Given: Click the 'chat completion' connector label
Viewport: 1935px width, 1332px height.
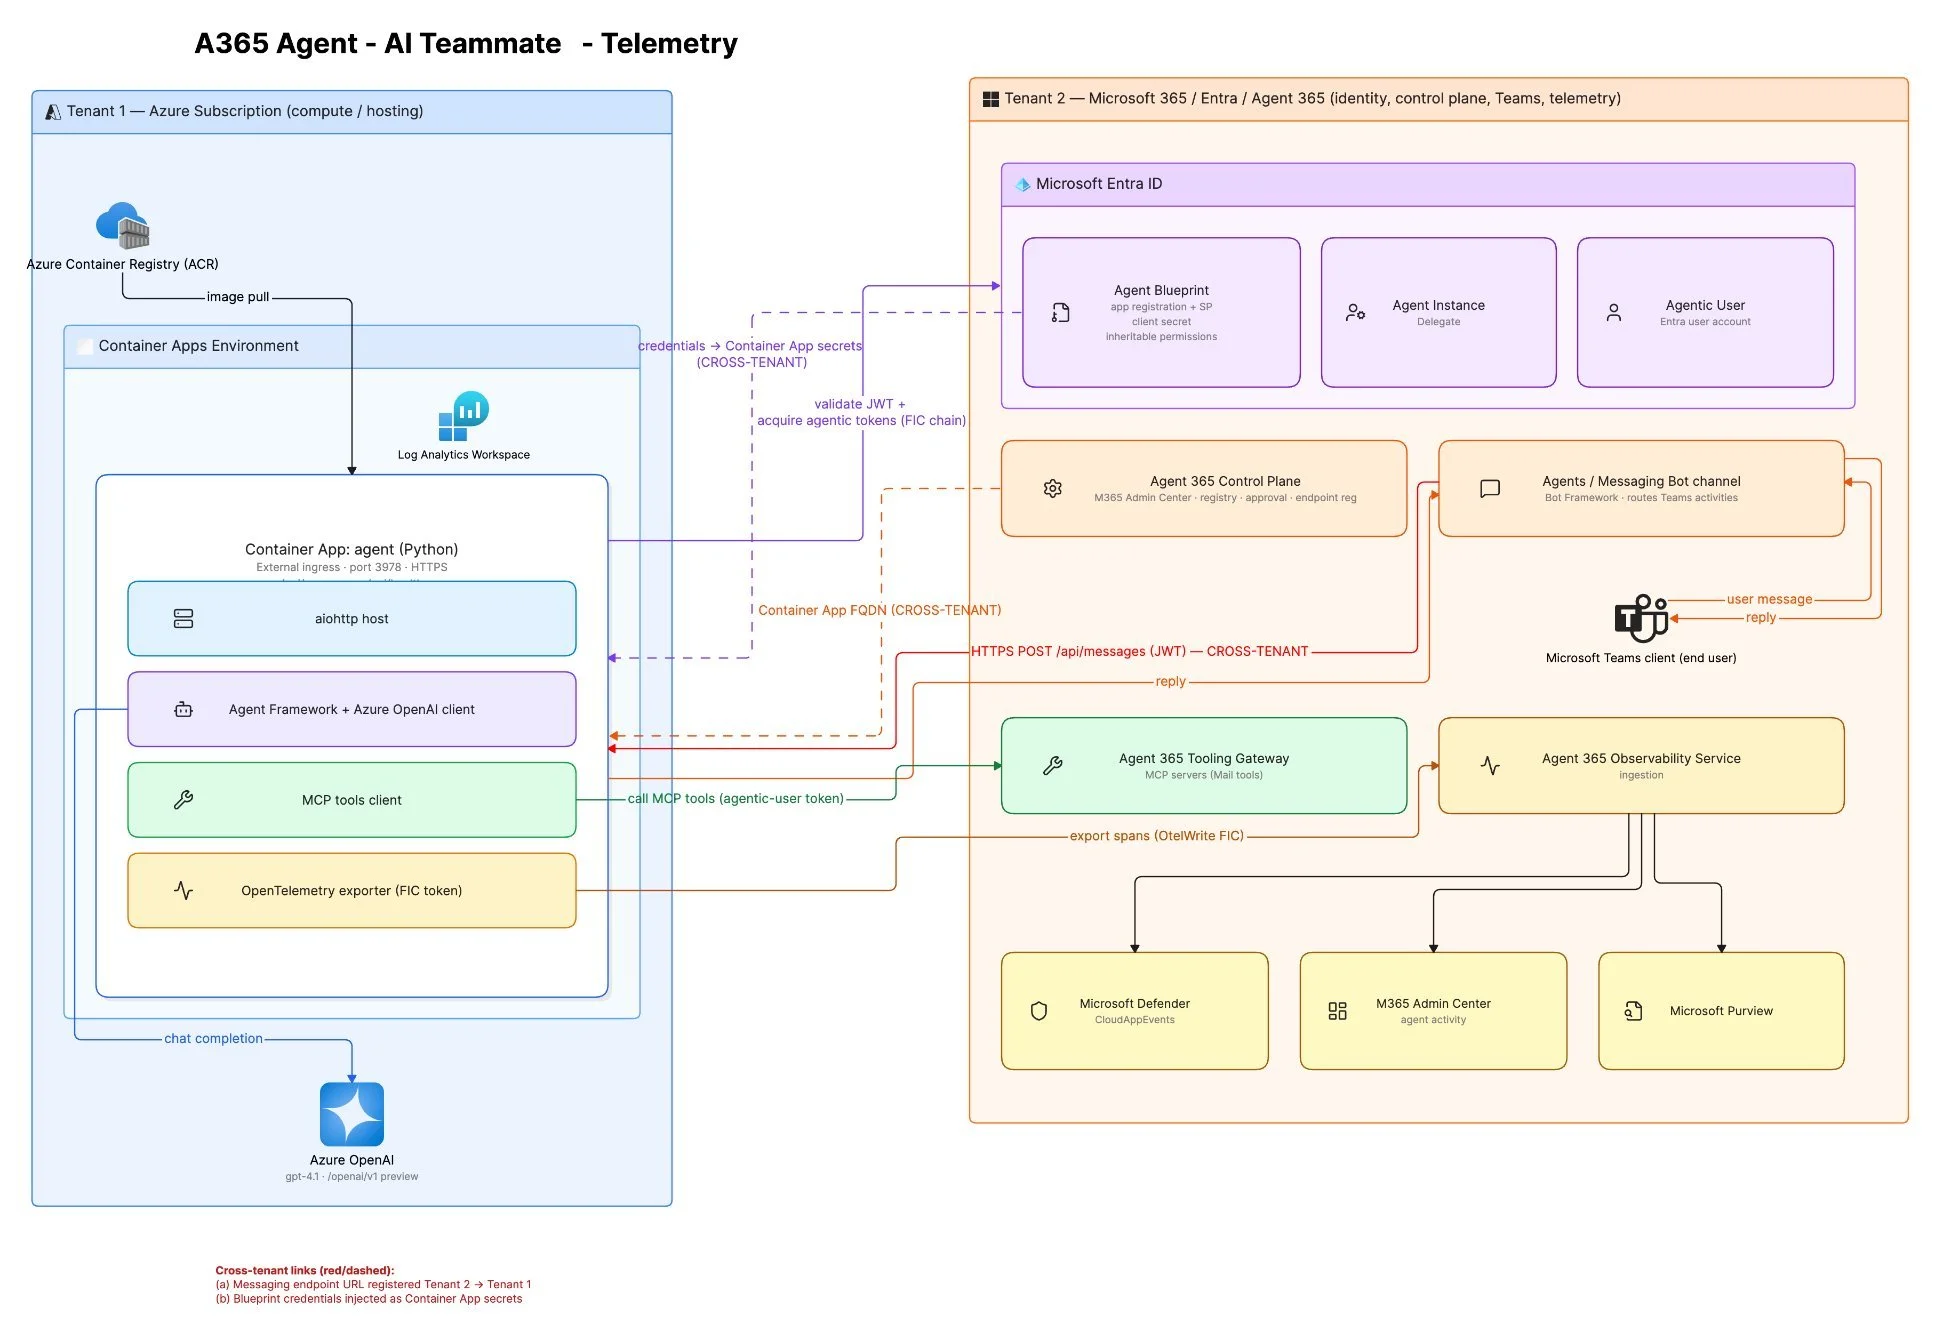Looking at the screenshot, I should click(213, 1039).
